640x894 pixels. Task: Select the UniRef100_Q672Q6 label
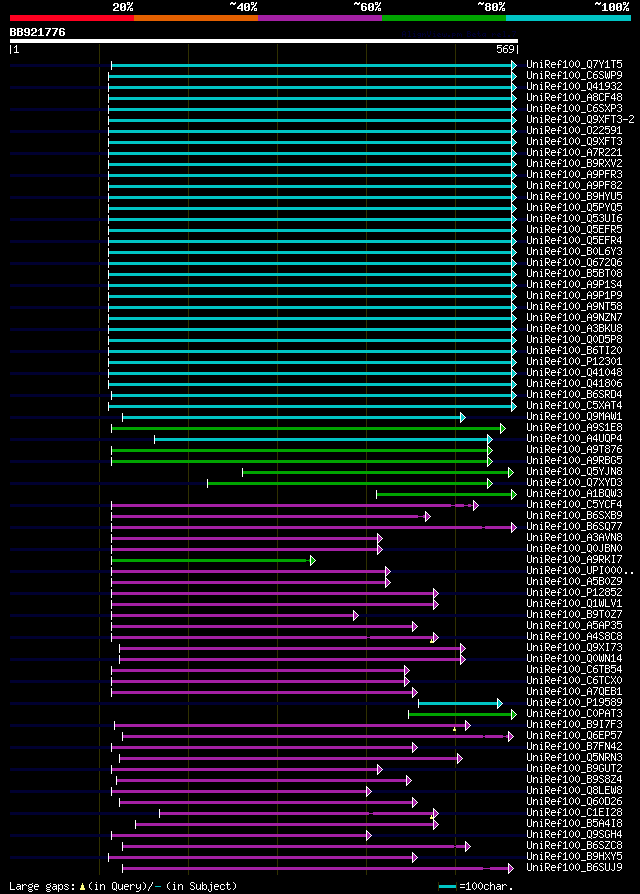tap(574, 263)
